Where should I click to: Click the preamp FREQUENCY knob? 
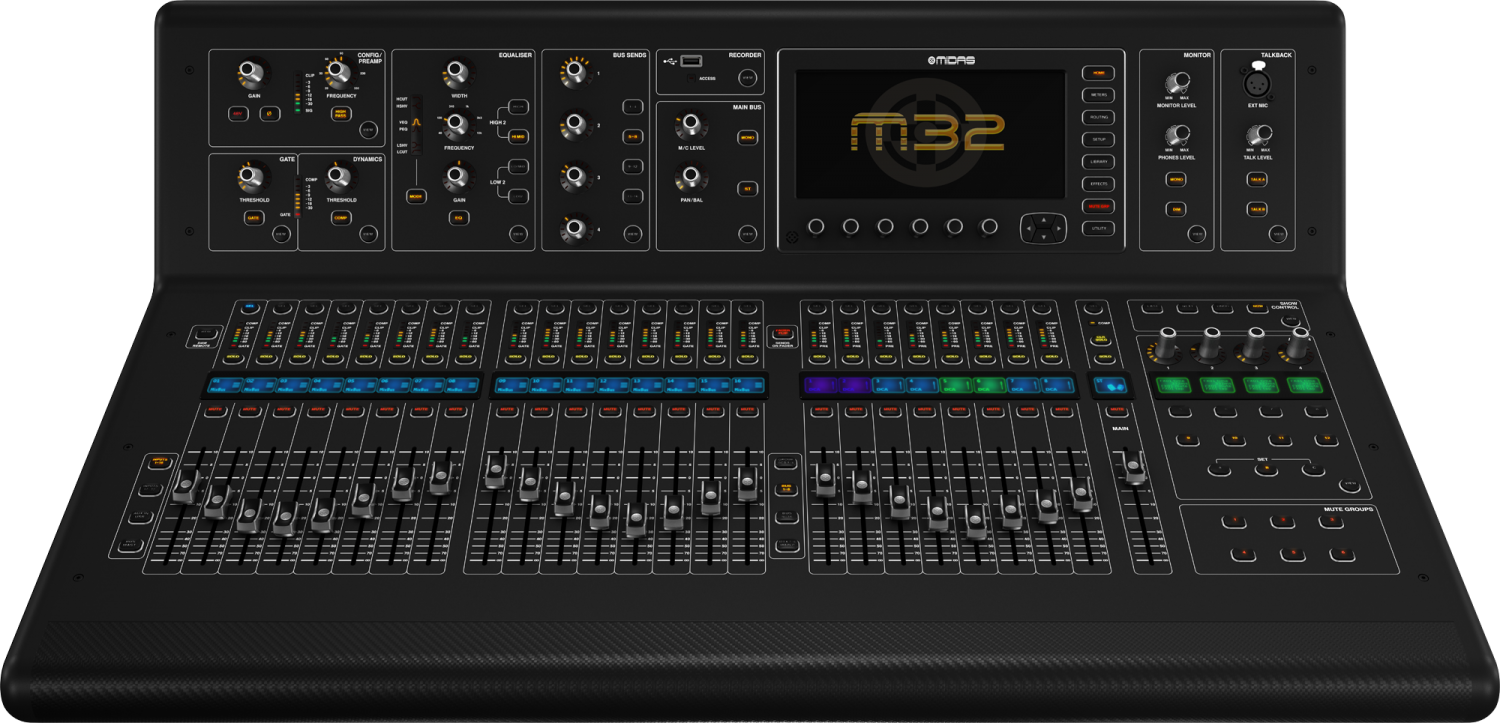(340, 74)
